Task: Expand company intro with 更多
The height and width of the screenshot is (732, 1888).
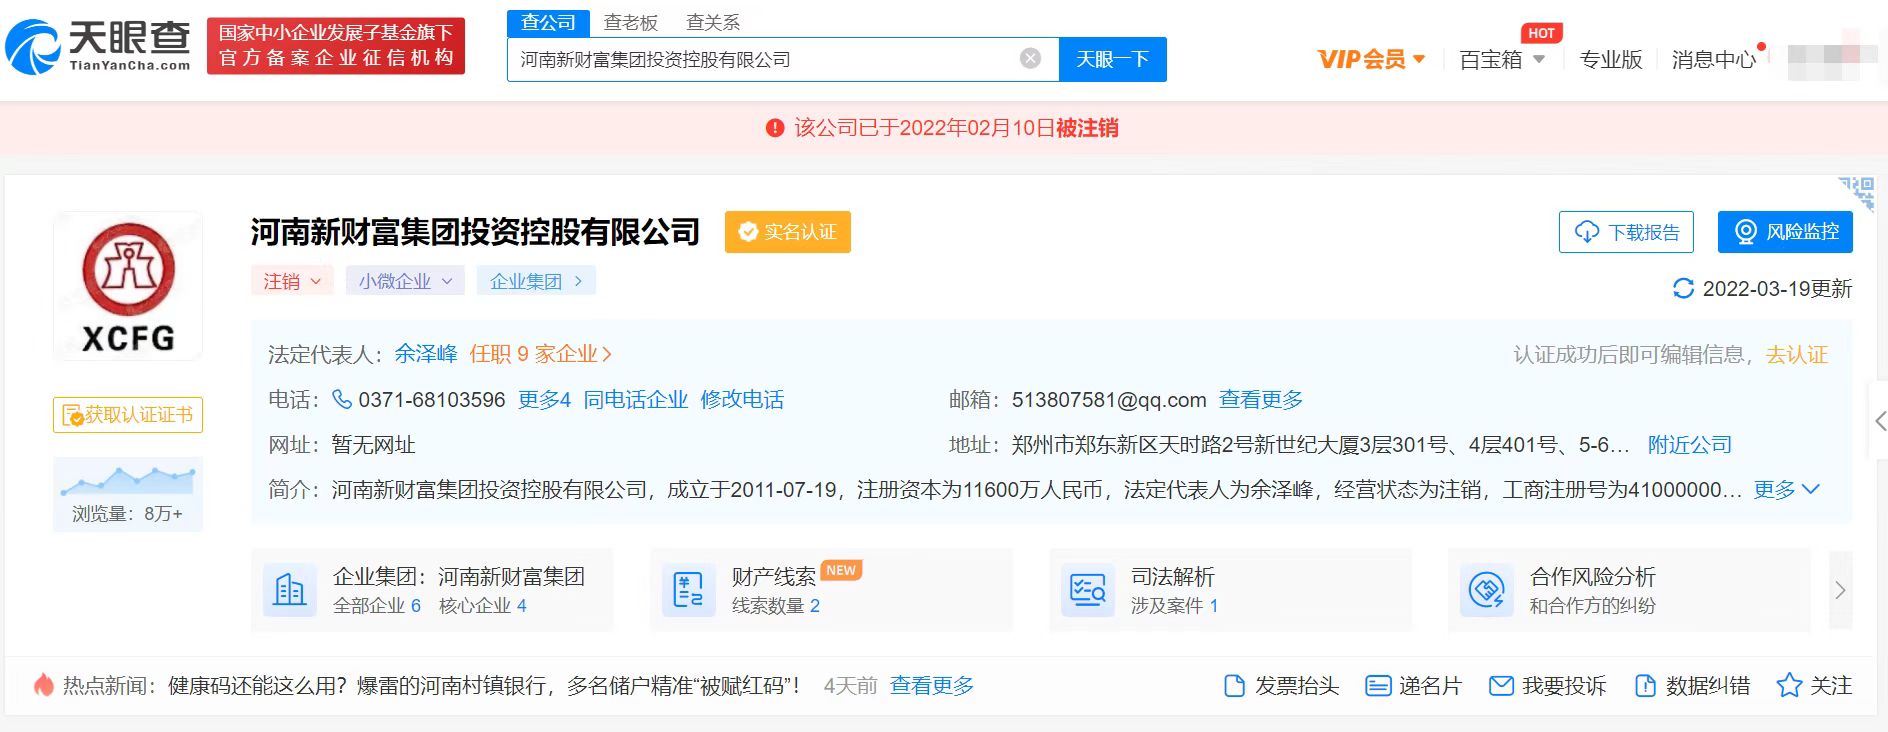Action: point(1786,489)
